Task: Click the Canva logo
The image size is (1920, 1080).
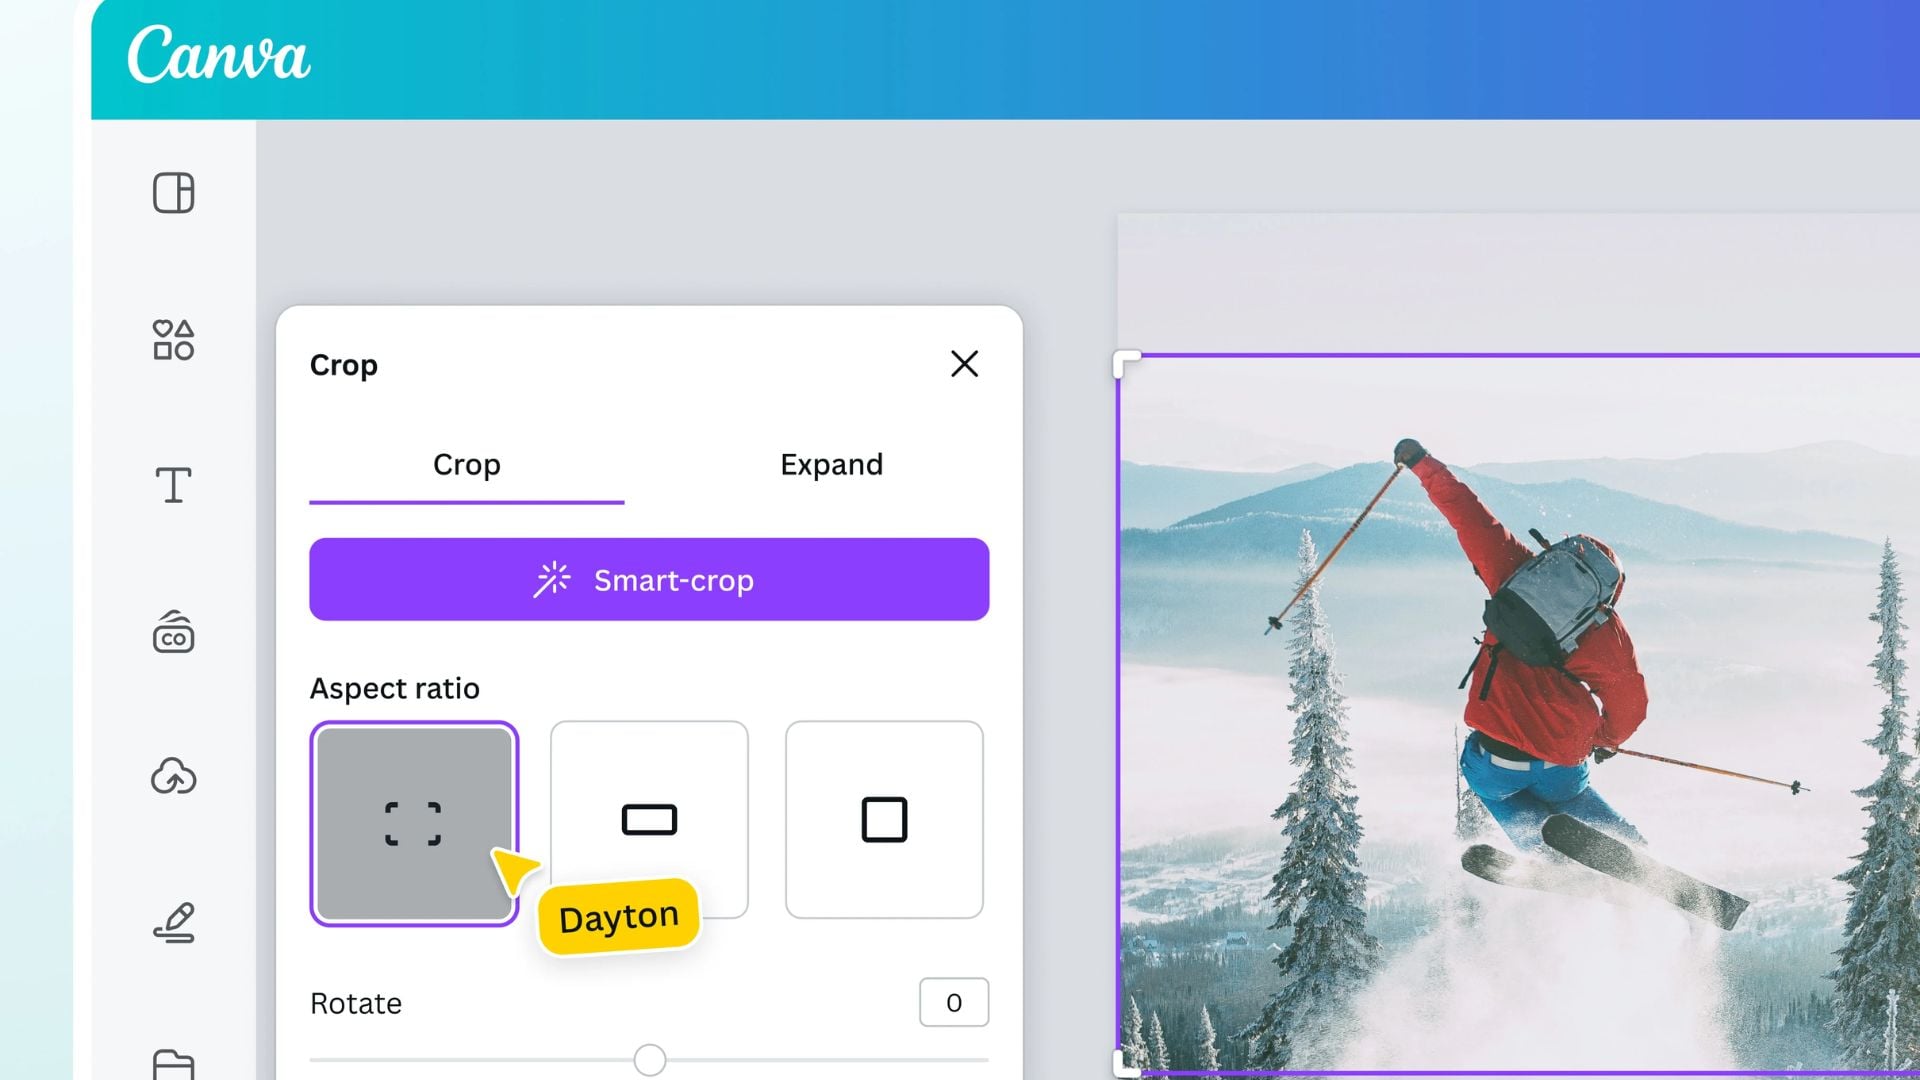Action: click(x=218, y=56)
